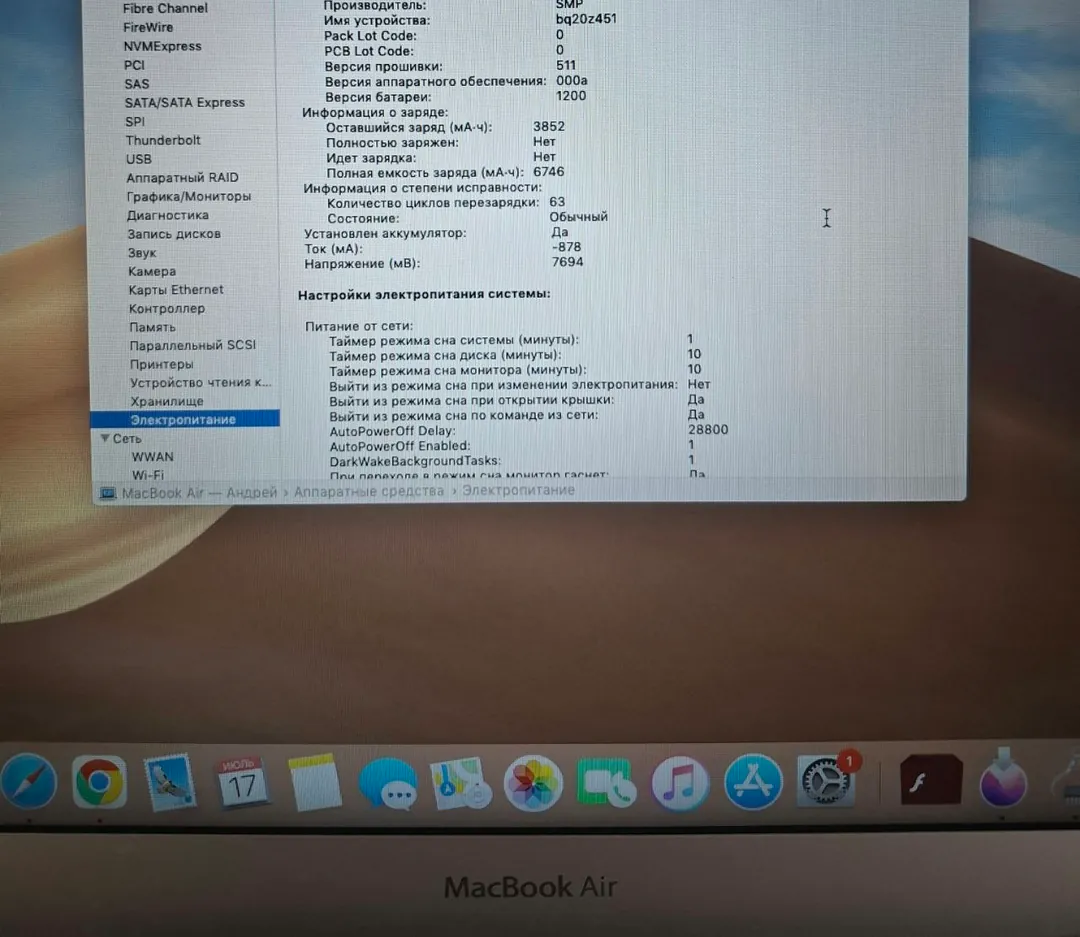Launch the Flash Player dock icon

931,780
